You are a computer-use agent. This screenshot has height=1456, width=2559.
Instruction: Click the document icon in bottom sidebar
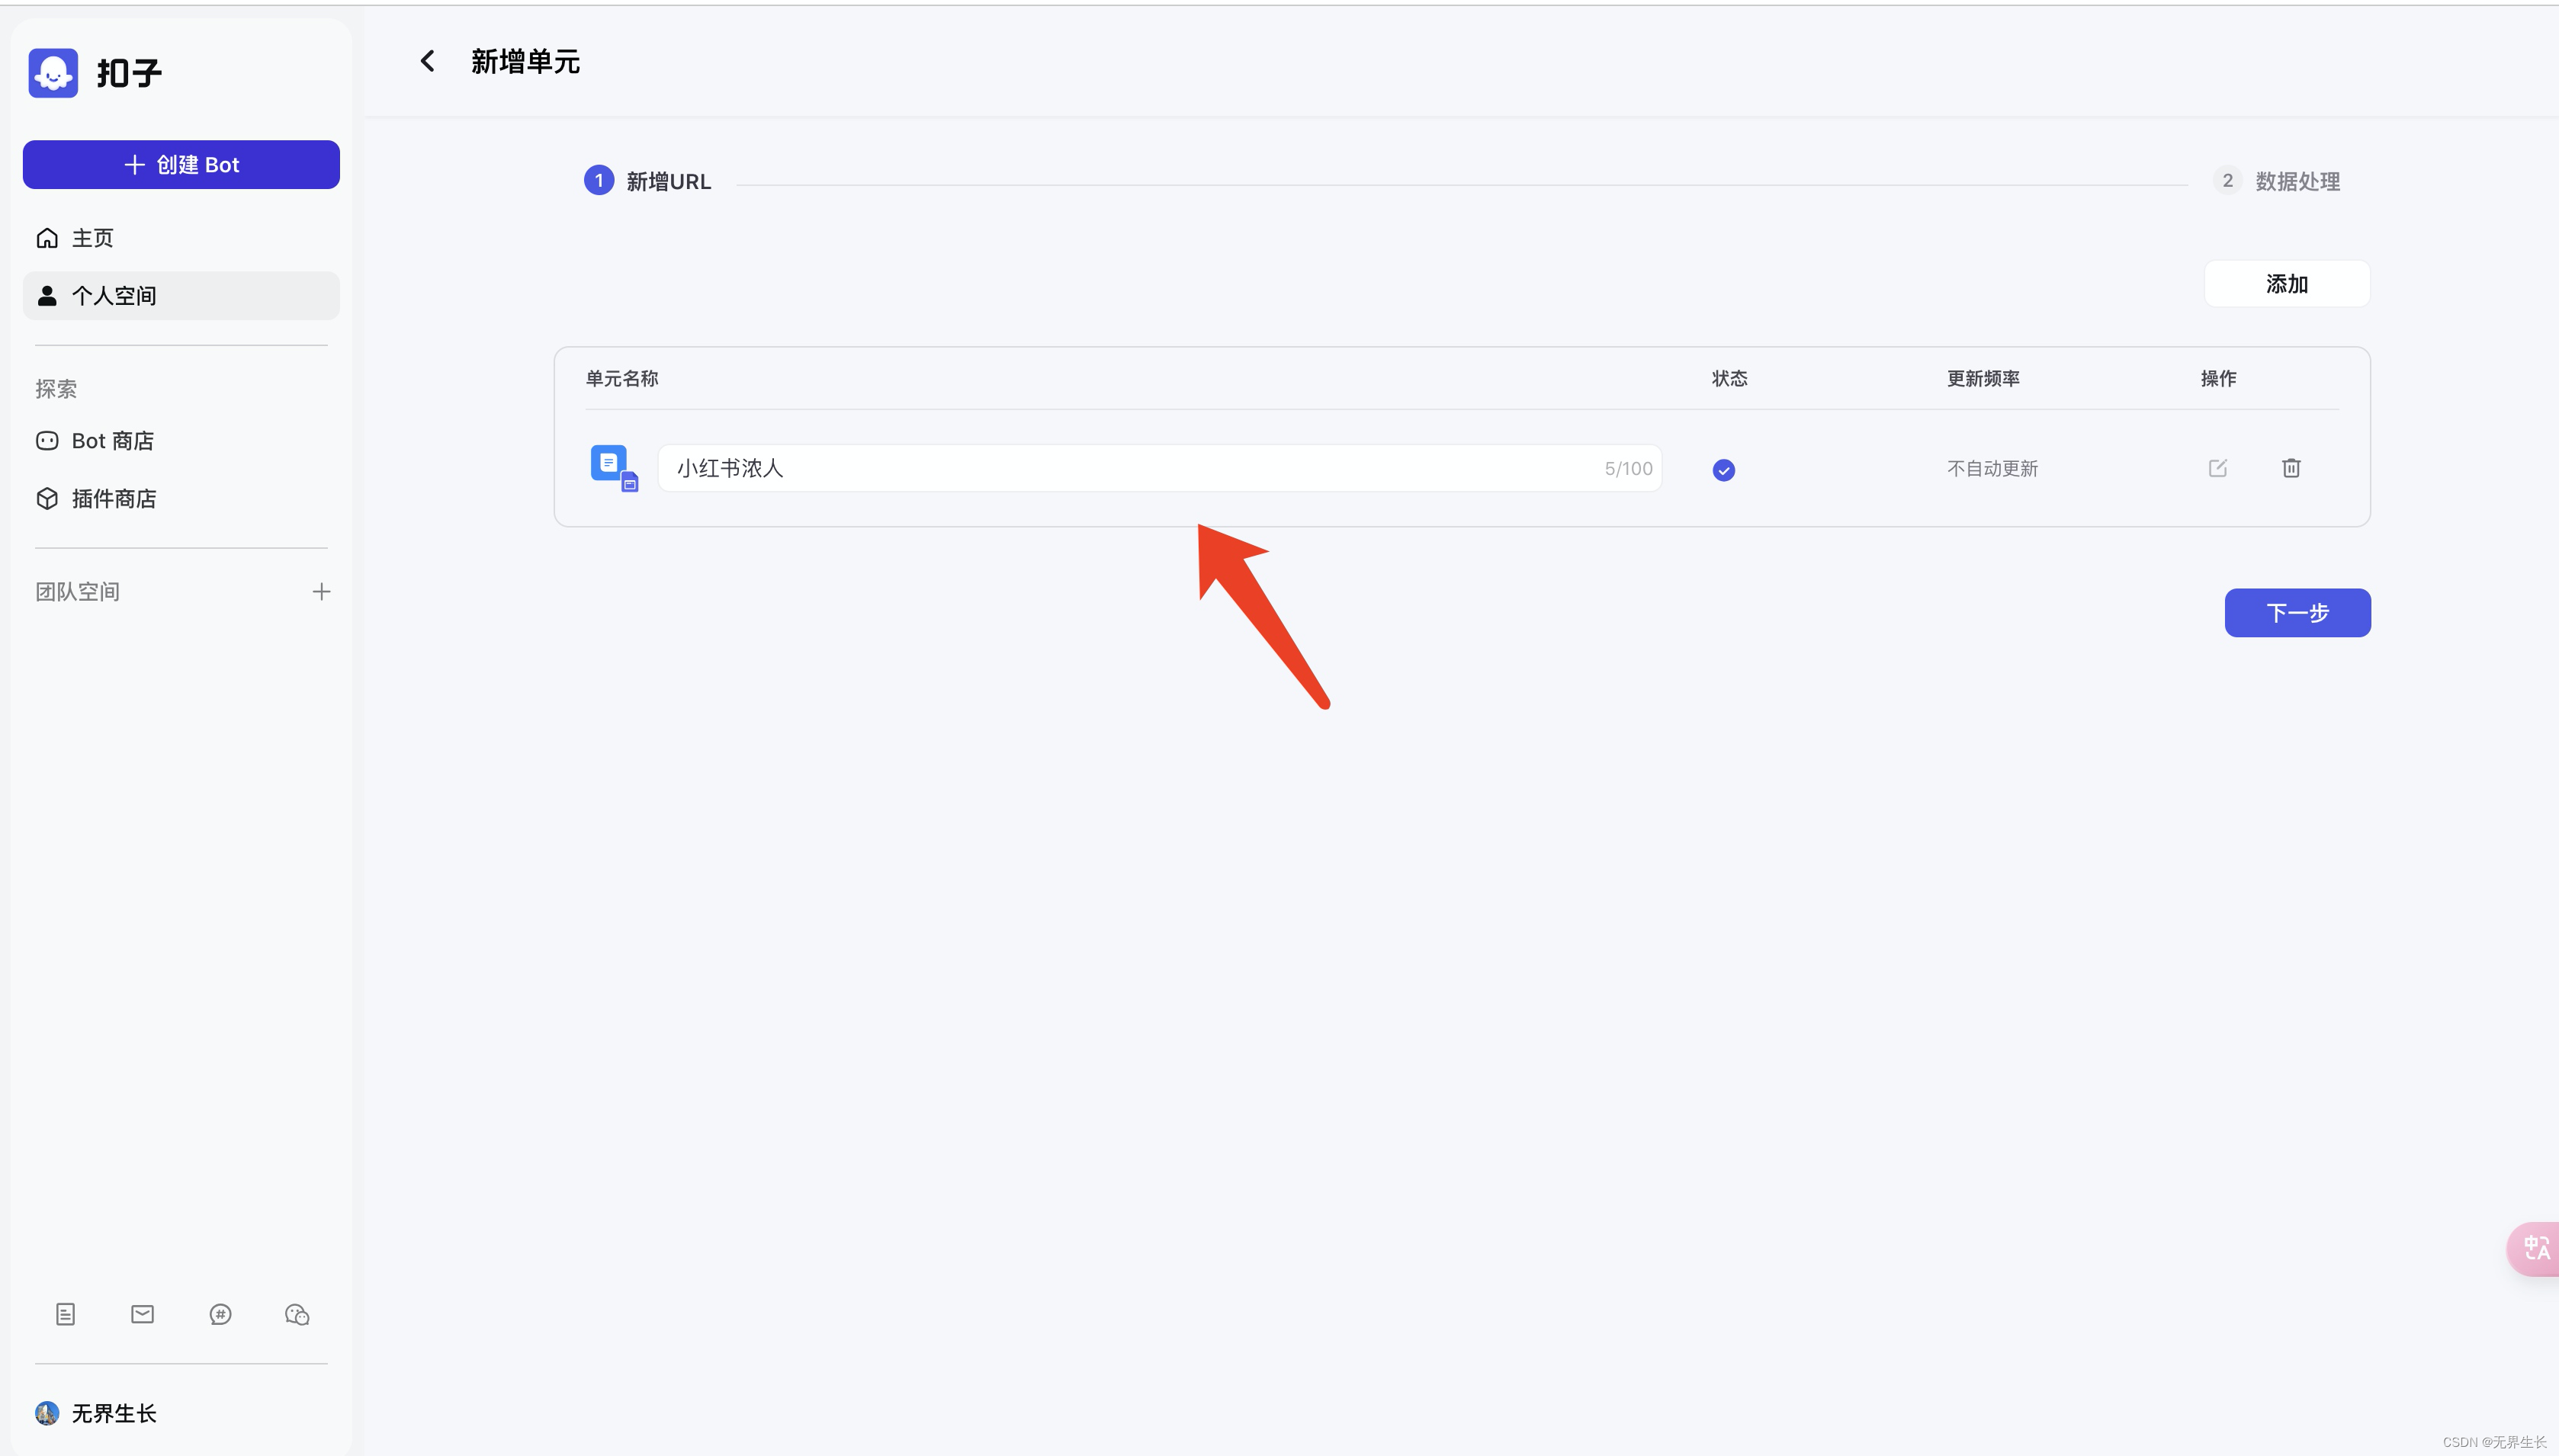point(66,1314)
